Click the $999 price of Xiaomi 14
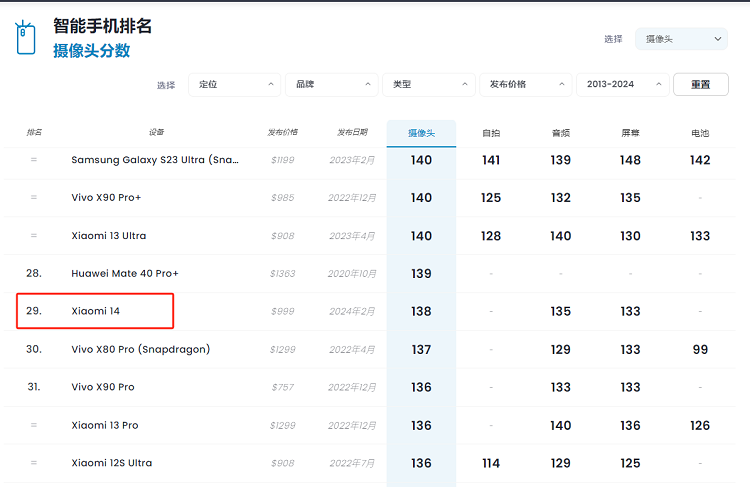 pos(283,311)
